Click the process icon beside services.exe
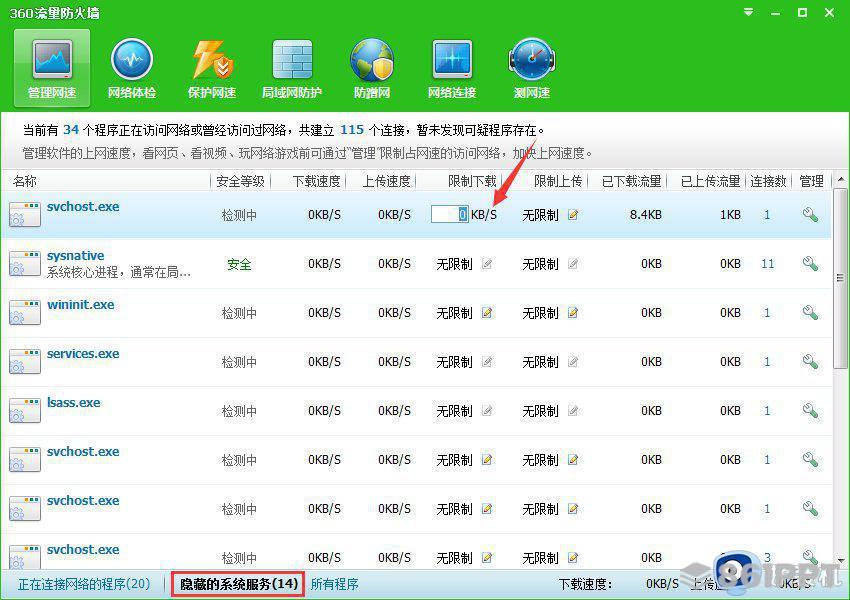Screen dimensions: 850x600 point(25,362)
